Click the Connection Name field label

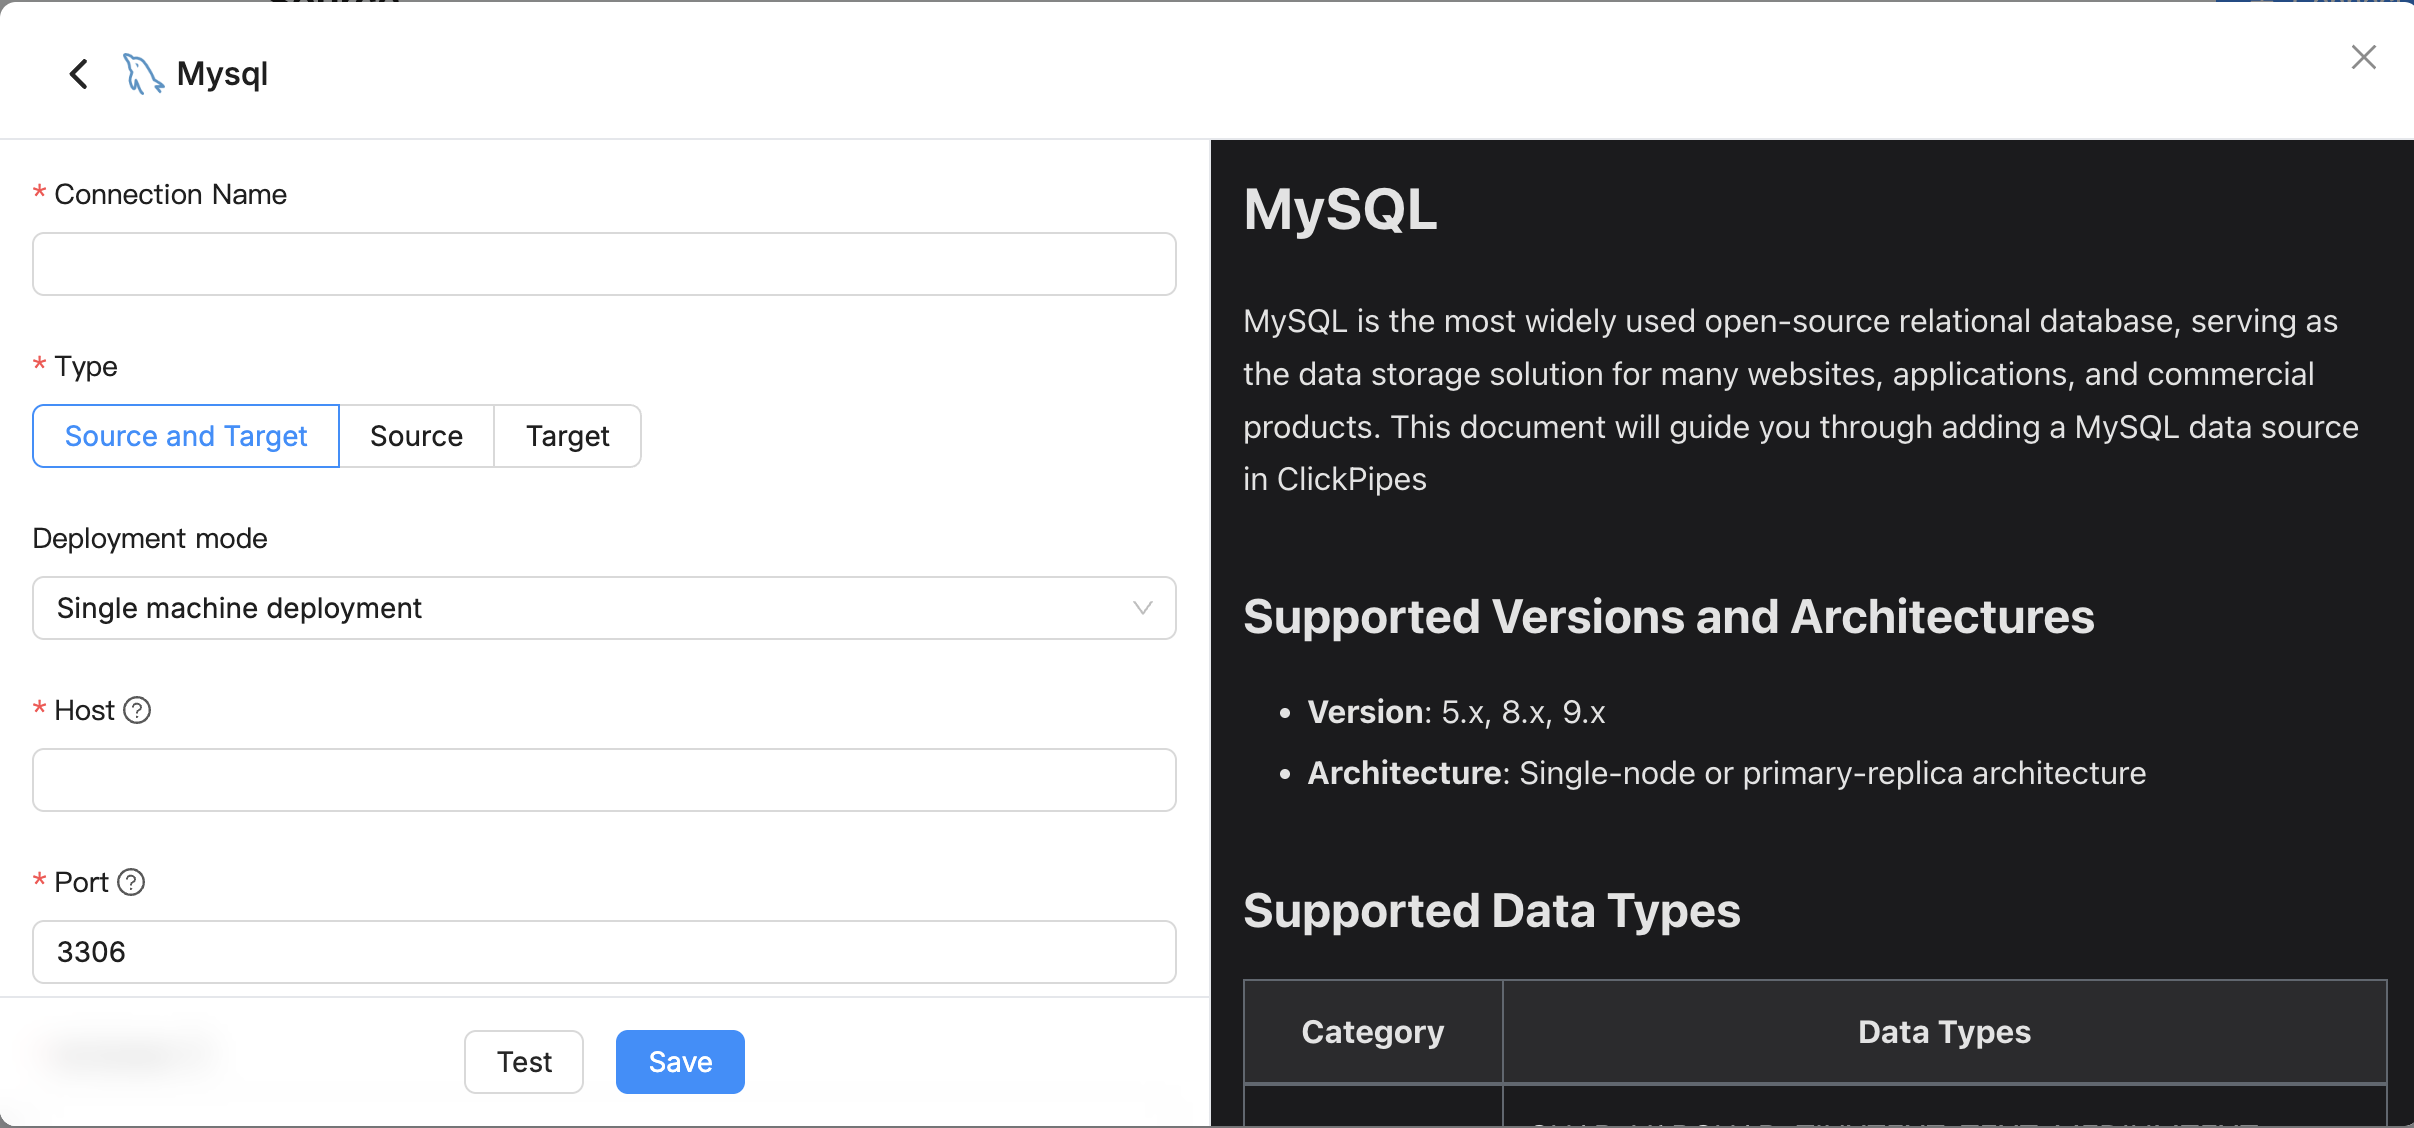pyautogui.click(x=170, y=194)
